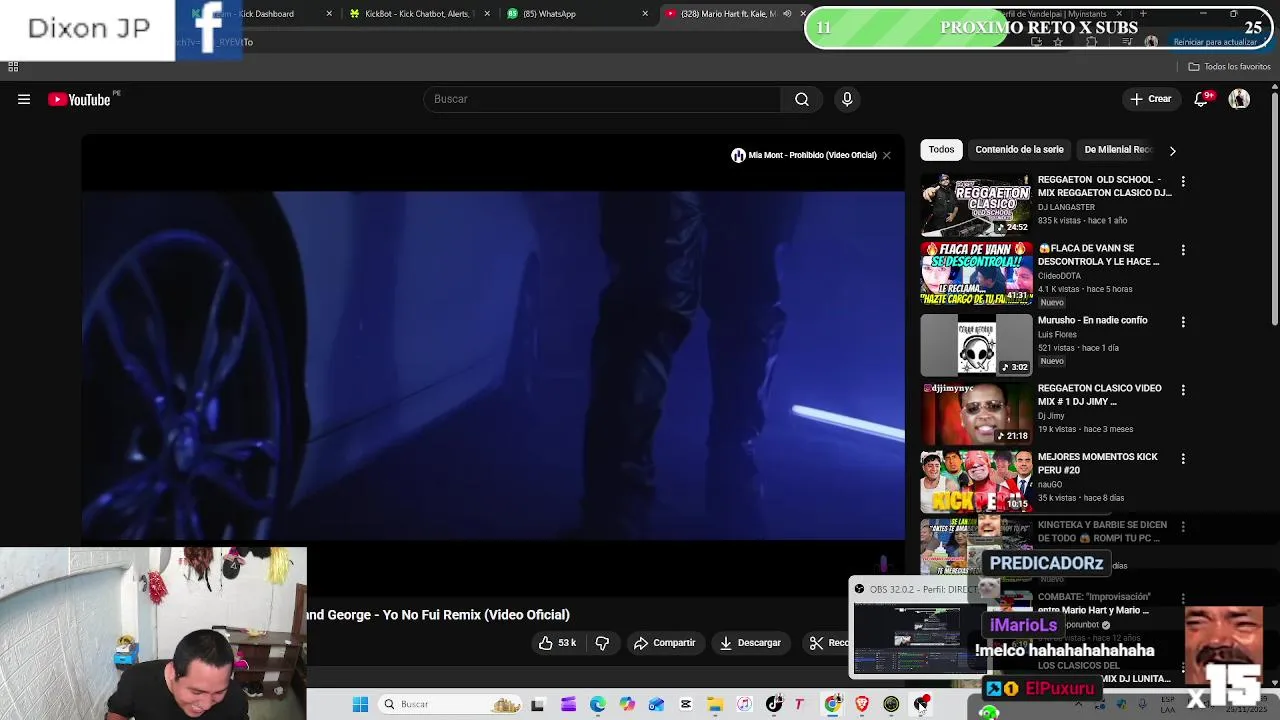
Task: Open Kingteka y Barbie video title
Action: tap(1102, 531)
